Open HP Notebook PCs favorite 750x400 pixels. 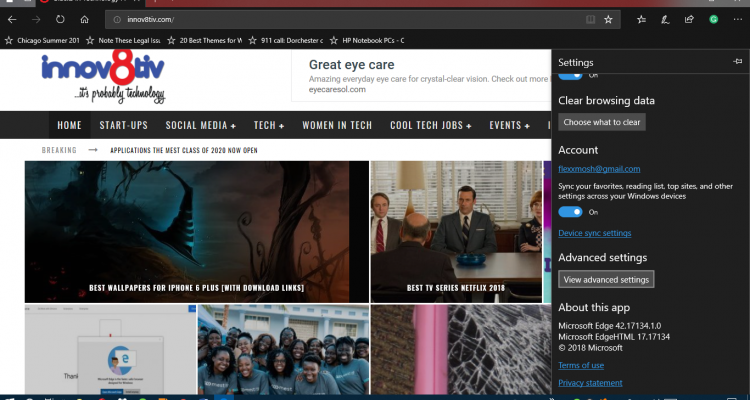367,41
